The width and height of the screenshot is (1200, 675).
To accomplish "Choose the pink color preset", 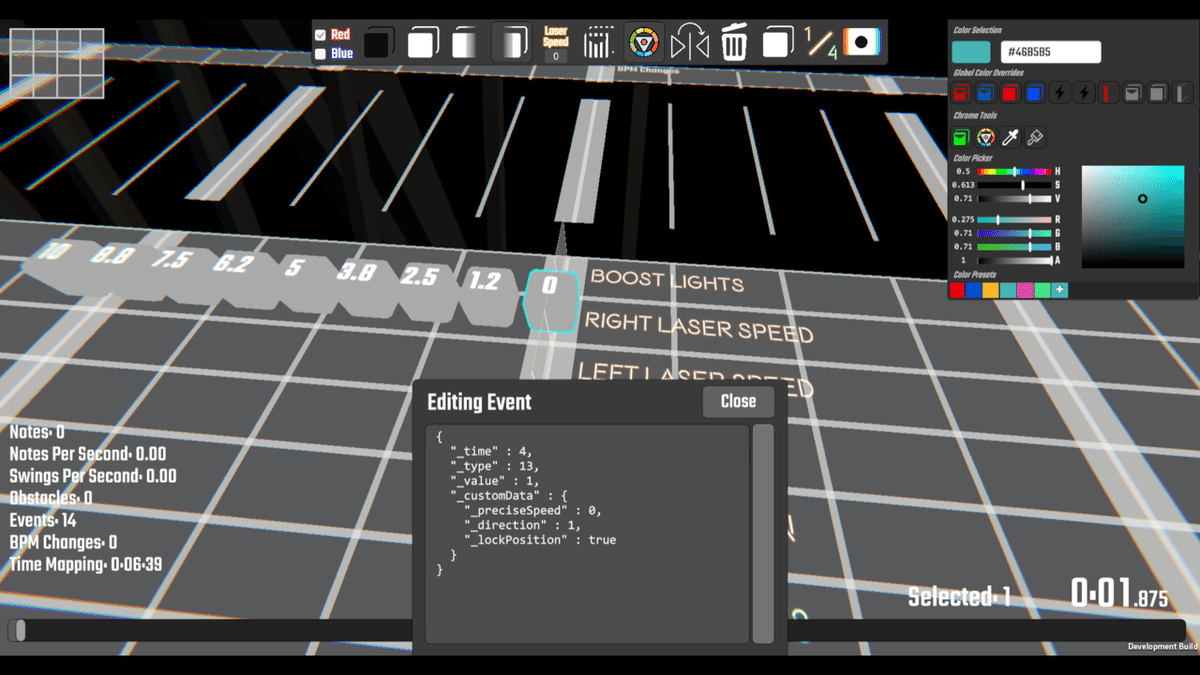I will tap(1025, 290).
